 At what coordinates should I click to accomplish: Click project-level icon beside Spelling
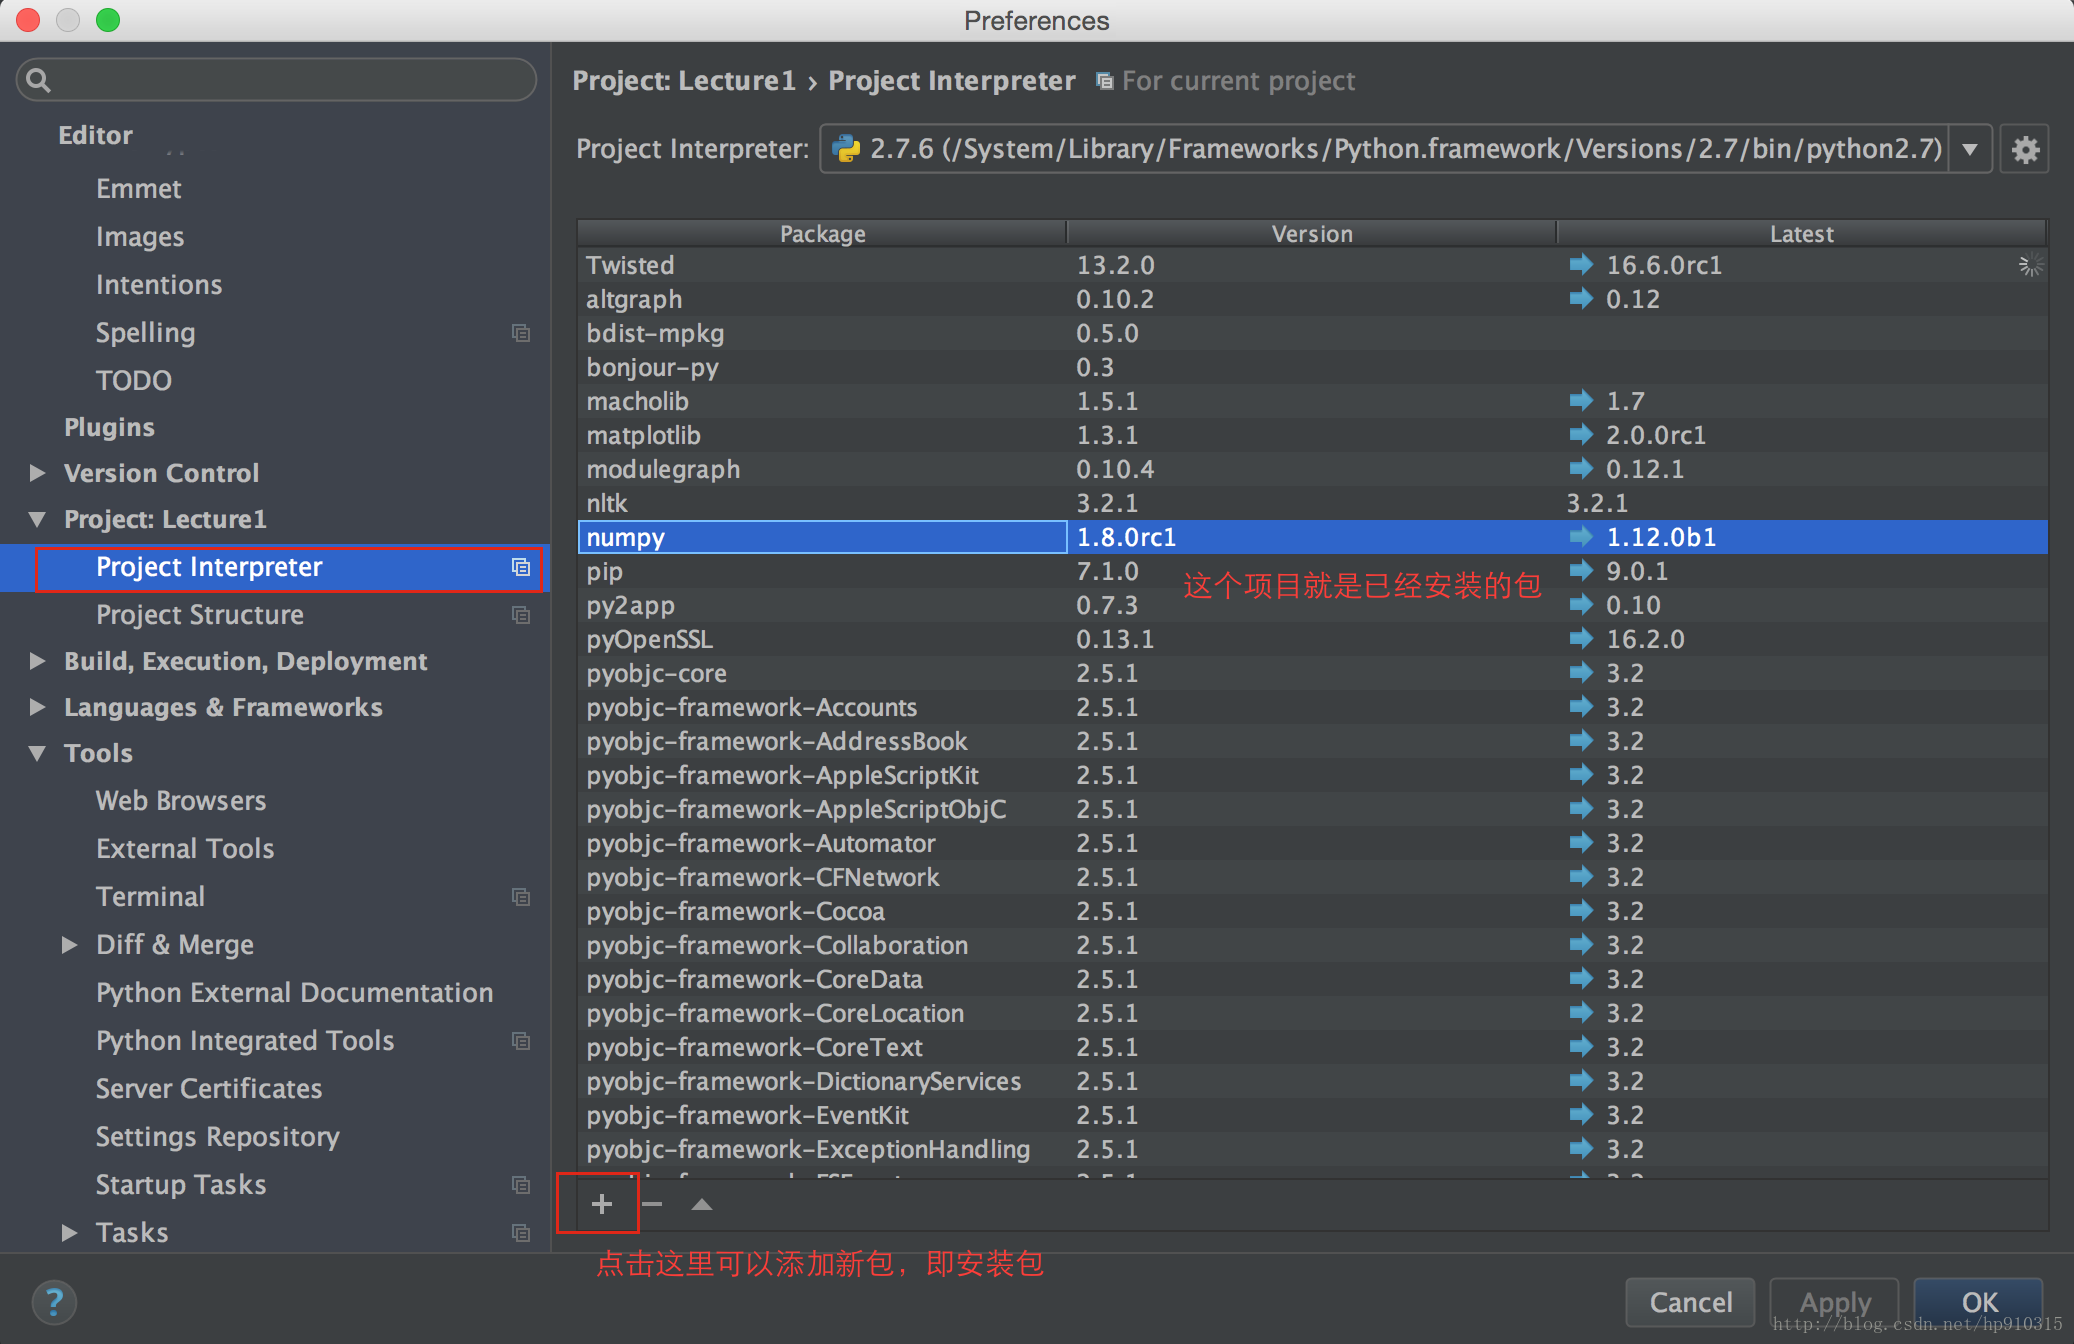[521, 333]
